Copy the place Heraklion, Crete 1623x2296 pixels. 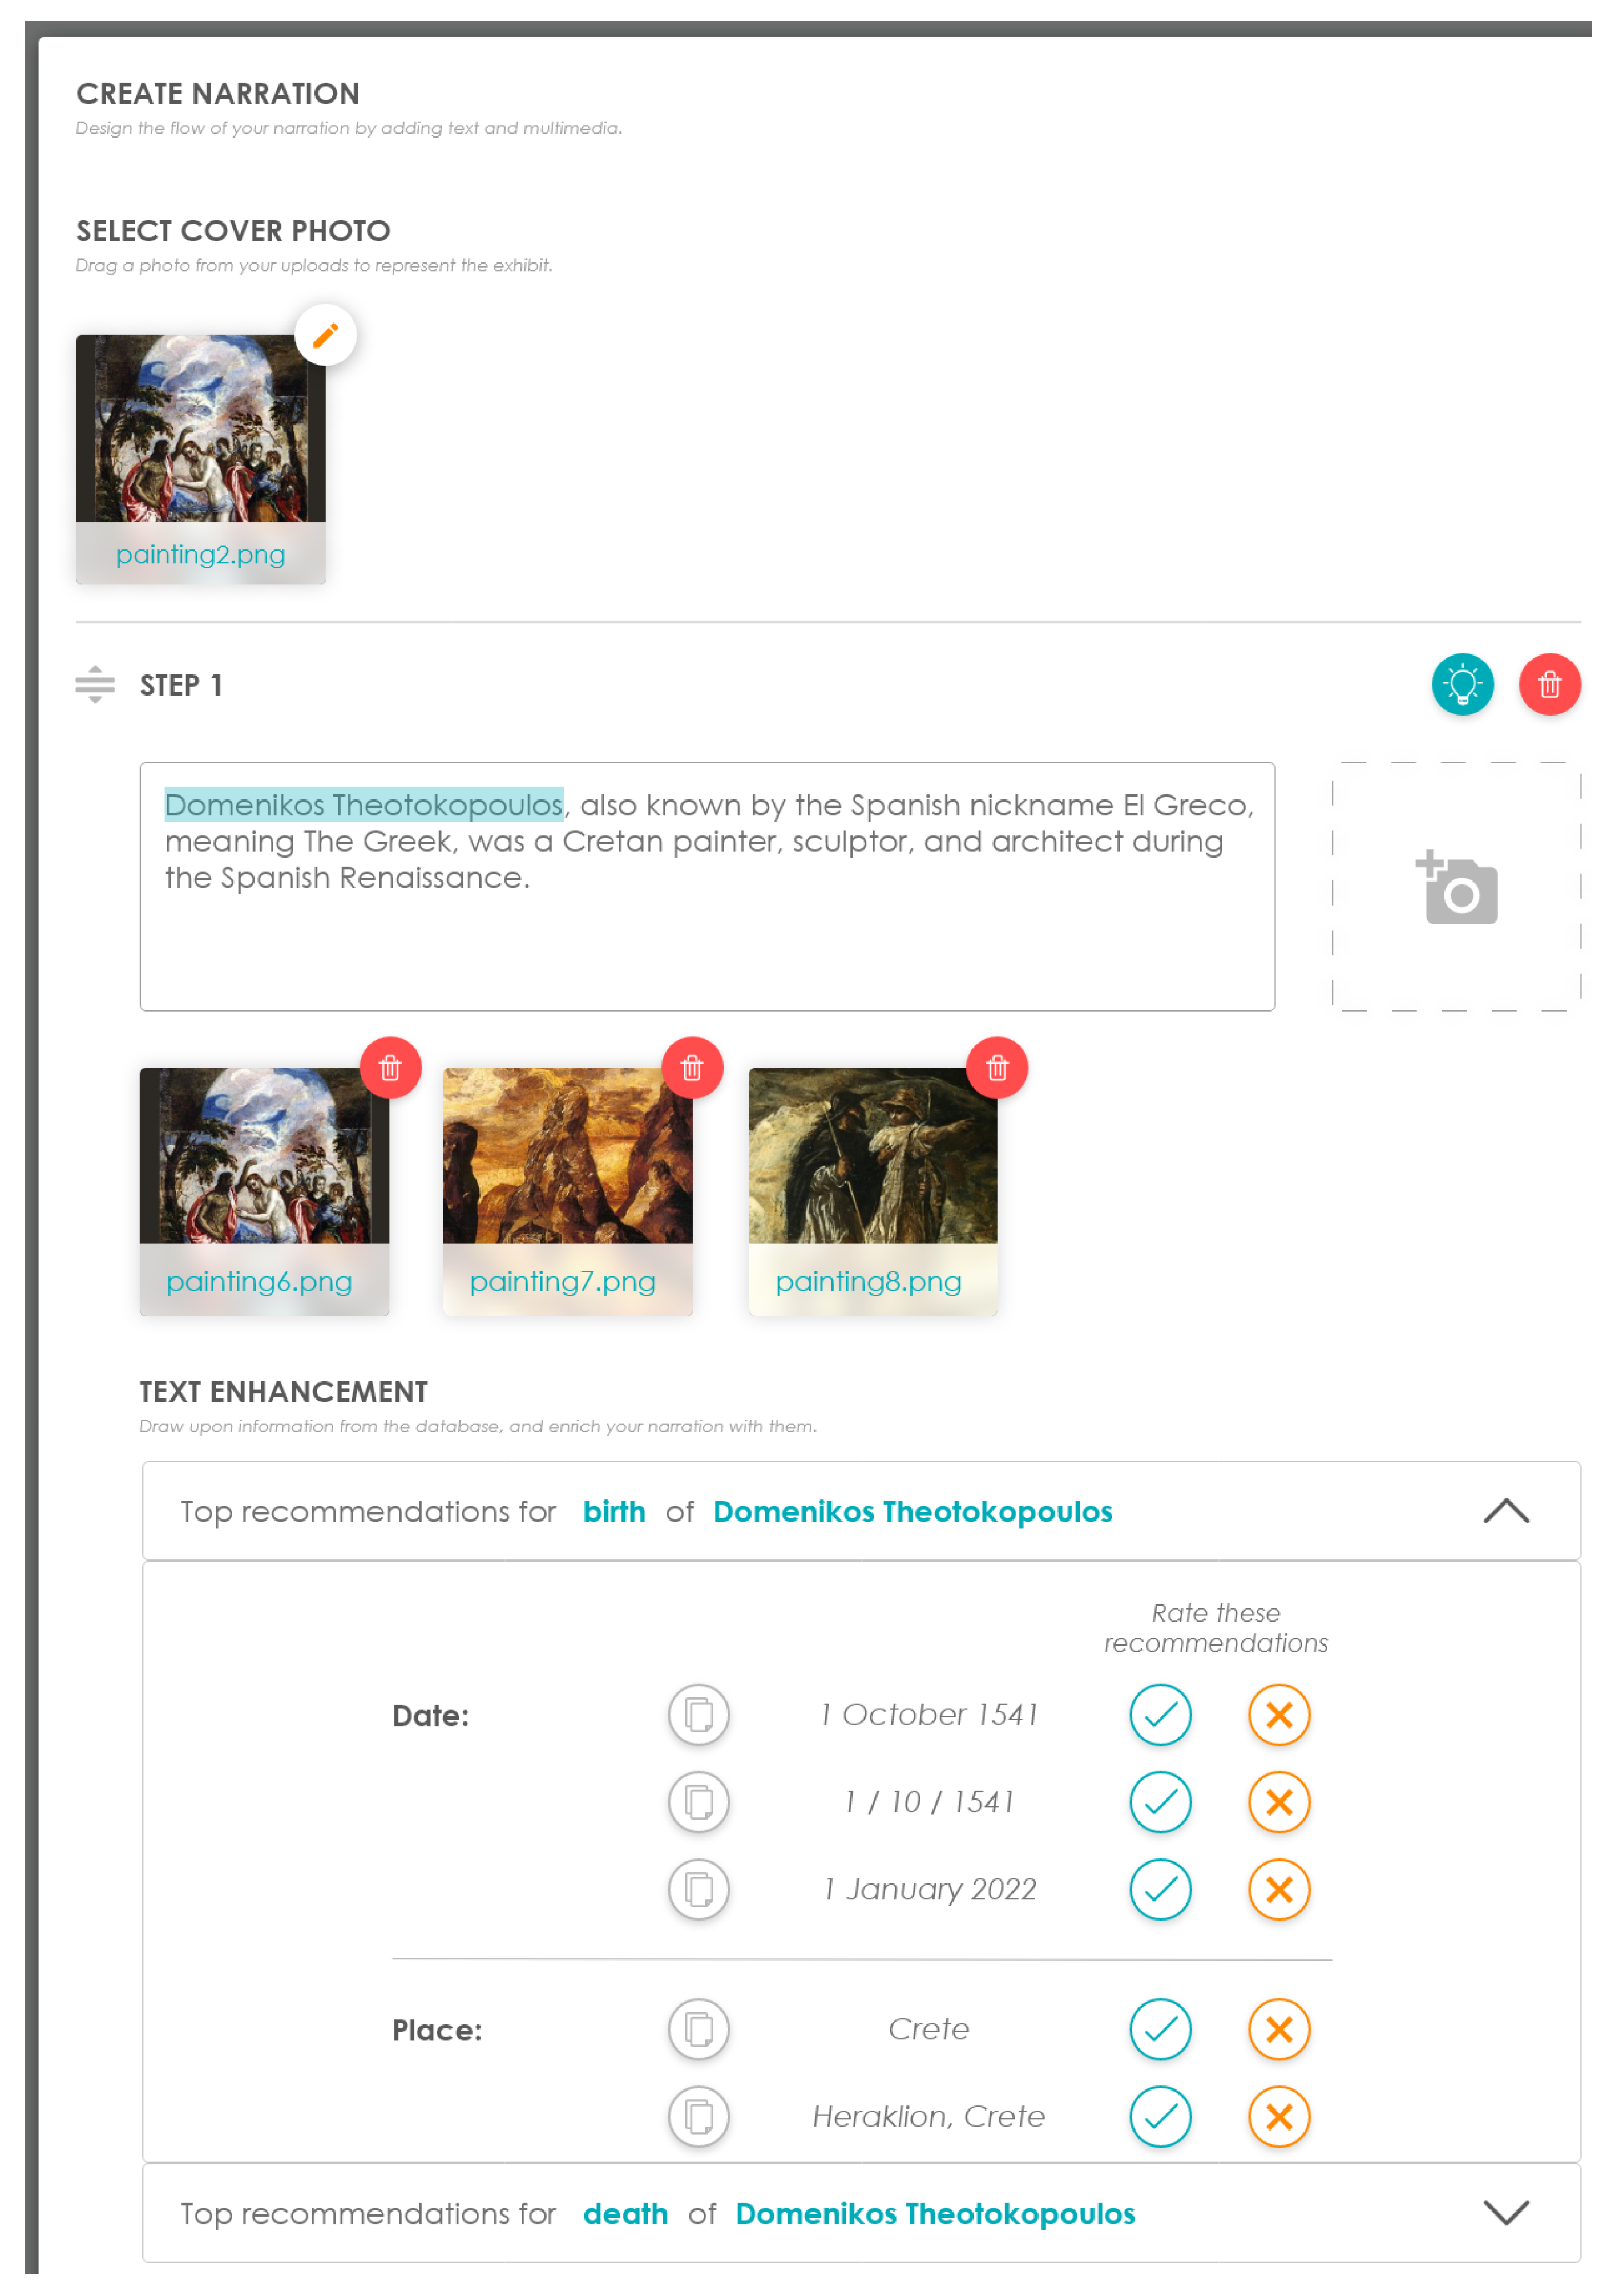tap(698, 2116)
